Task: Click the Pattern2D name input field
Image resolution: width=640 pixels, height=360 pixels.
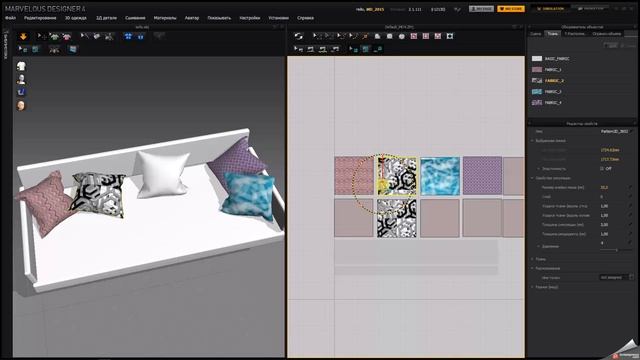Action: (616, 131)
